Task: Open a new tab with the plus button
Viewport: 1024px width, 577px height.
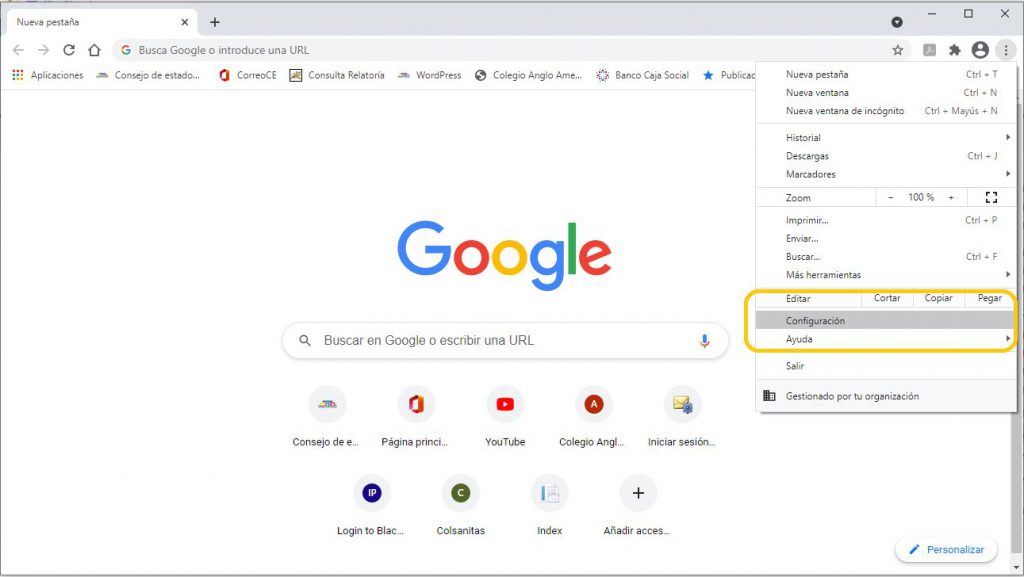Action: point(215,22)
